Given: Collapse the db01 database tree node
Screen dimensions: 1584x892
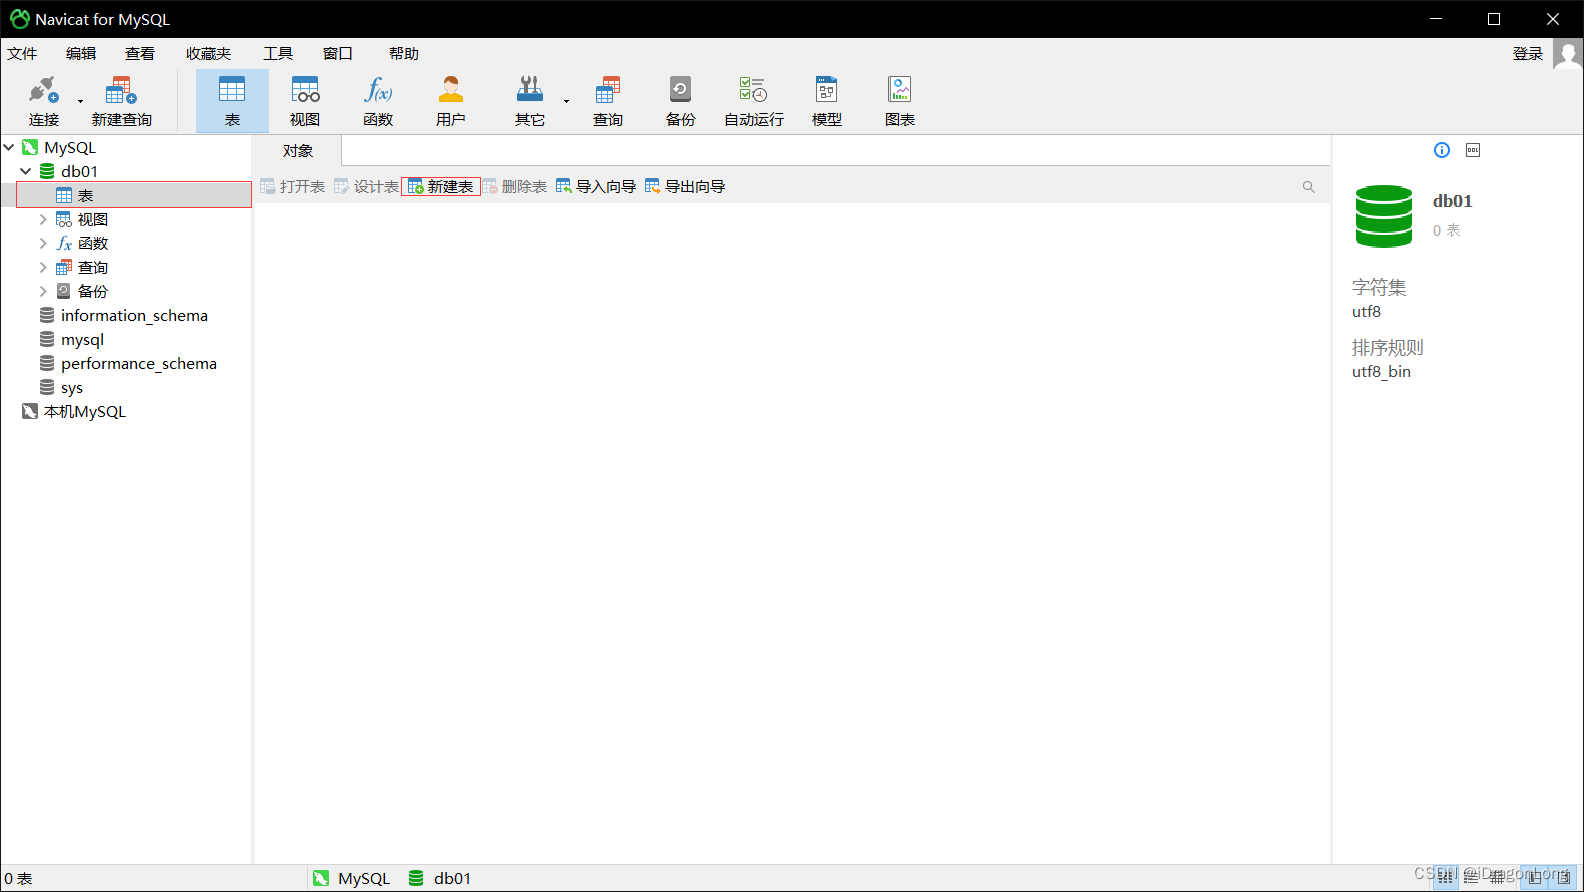Looking at the screenshot, I should [26, 171].
